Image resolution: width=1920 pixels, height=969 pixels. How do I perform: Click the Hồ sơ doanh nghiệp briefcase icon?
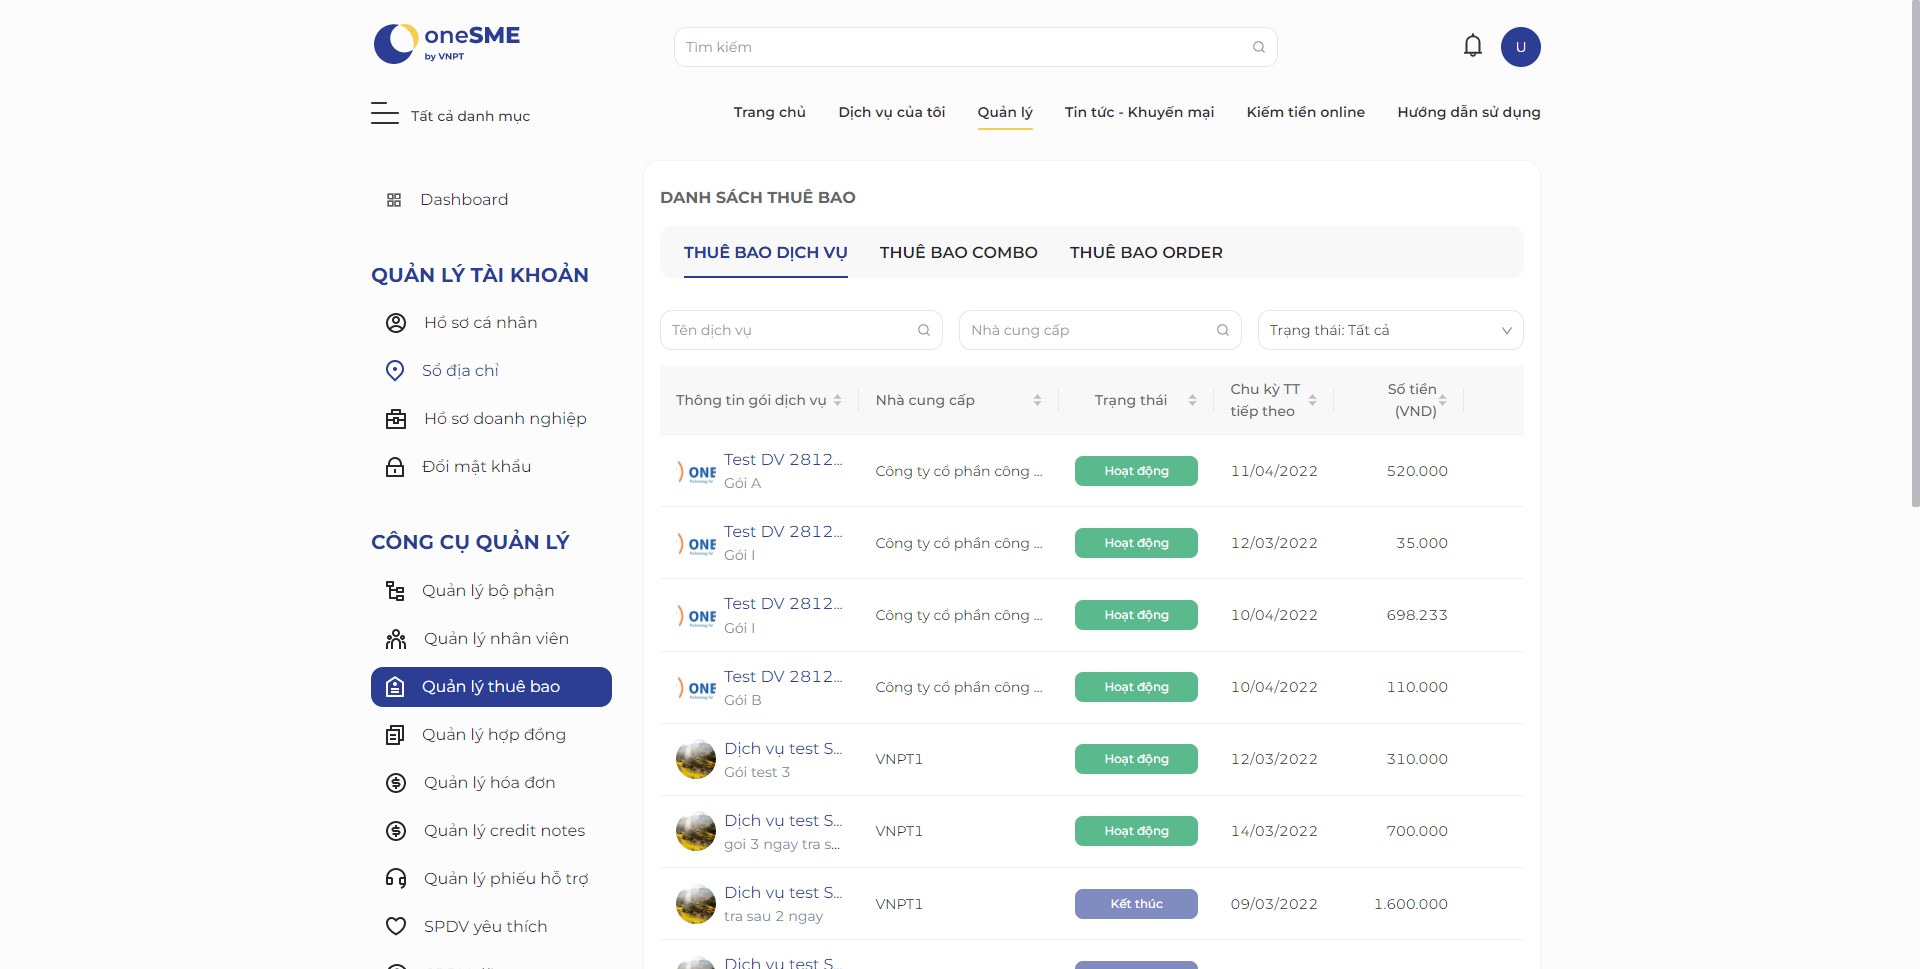click(396, 419)
